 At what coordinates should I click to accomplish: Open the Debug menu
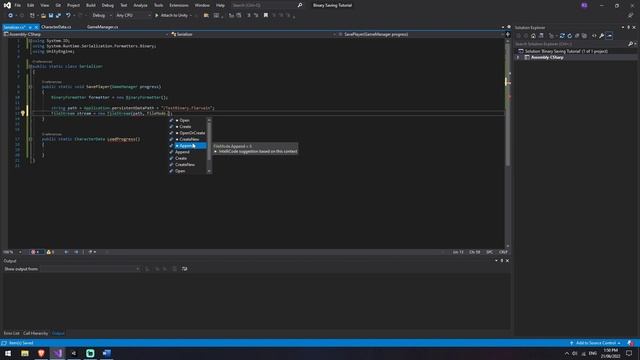108,5
